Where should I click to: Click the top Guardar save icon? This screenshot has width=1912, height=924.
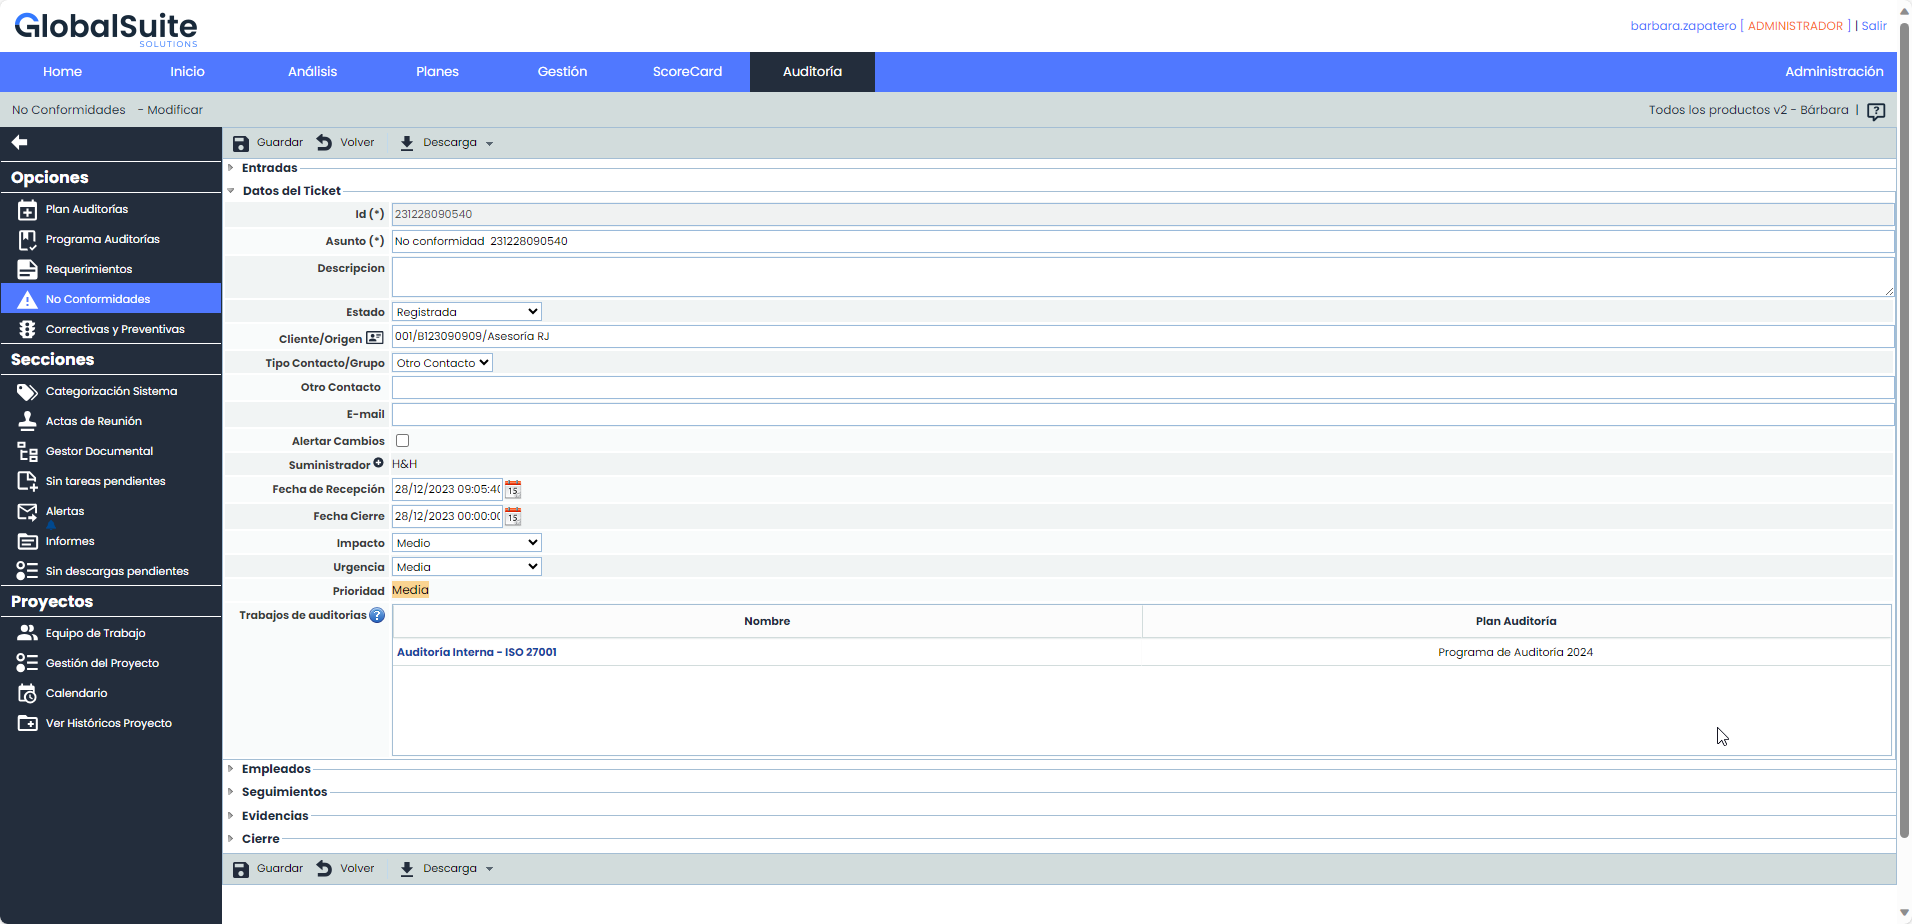coord(241,143)
